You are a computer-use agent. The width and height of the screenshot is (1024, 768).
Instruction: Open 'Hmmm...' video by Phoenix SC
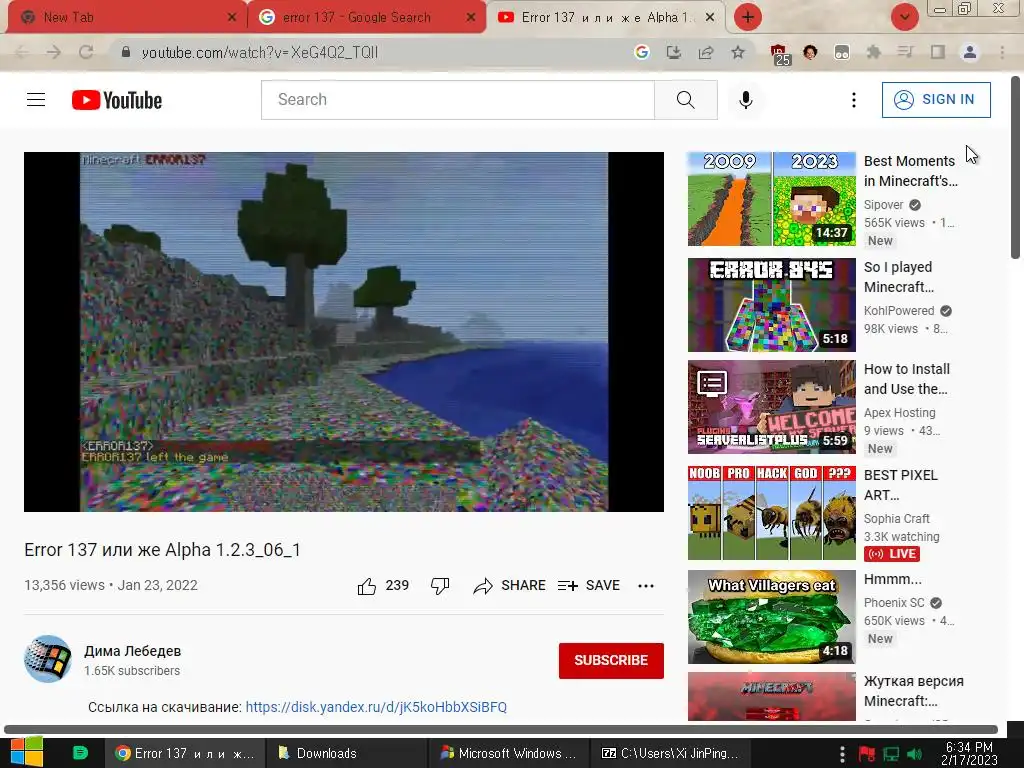click(893, 579)
